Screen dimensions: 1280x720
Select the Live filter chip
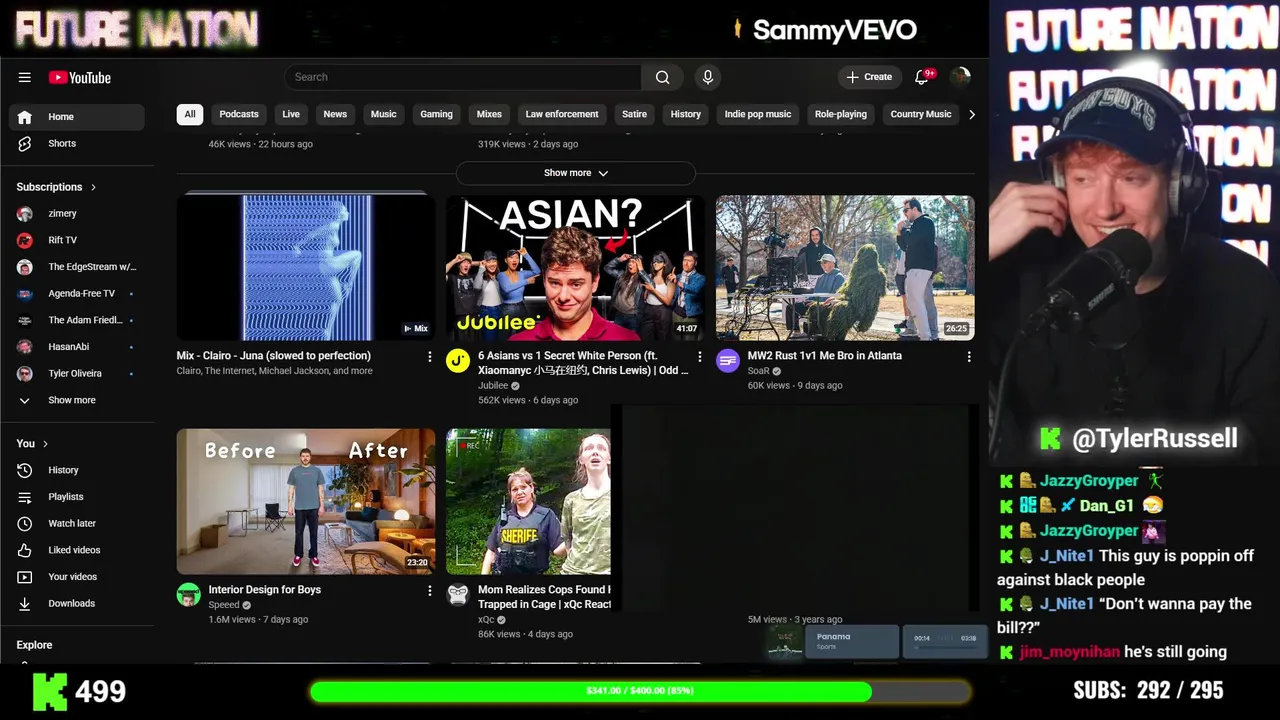coord(291,114)
